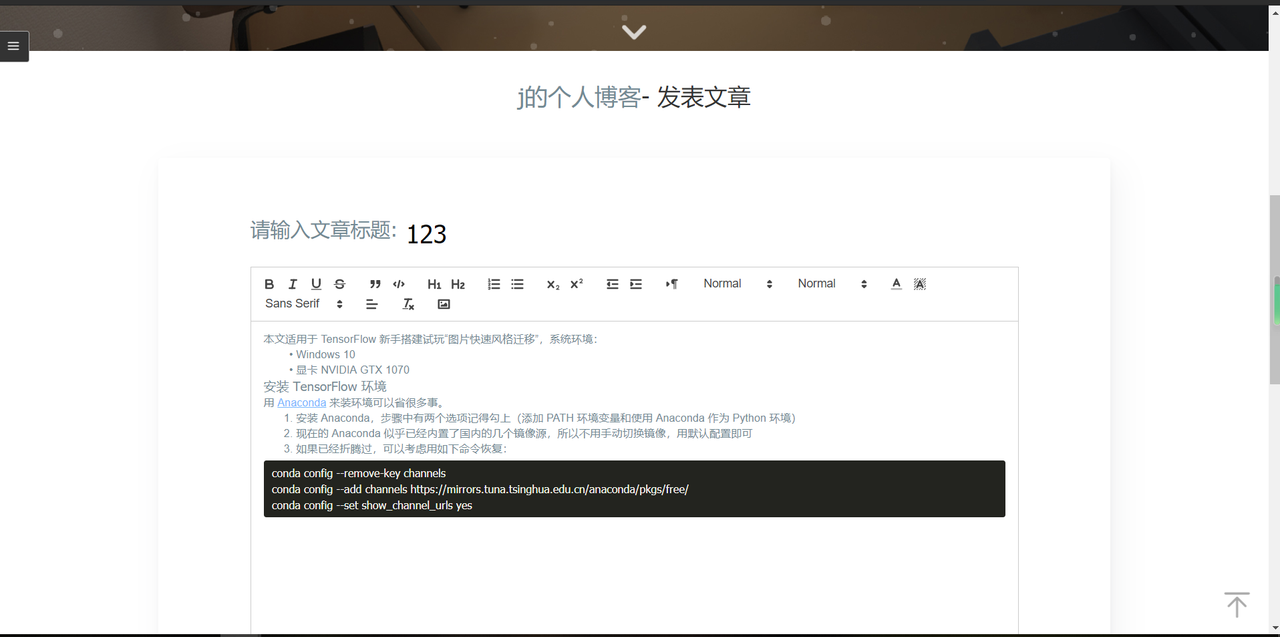Apply superscript to selected text

[x=575, y=283]
